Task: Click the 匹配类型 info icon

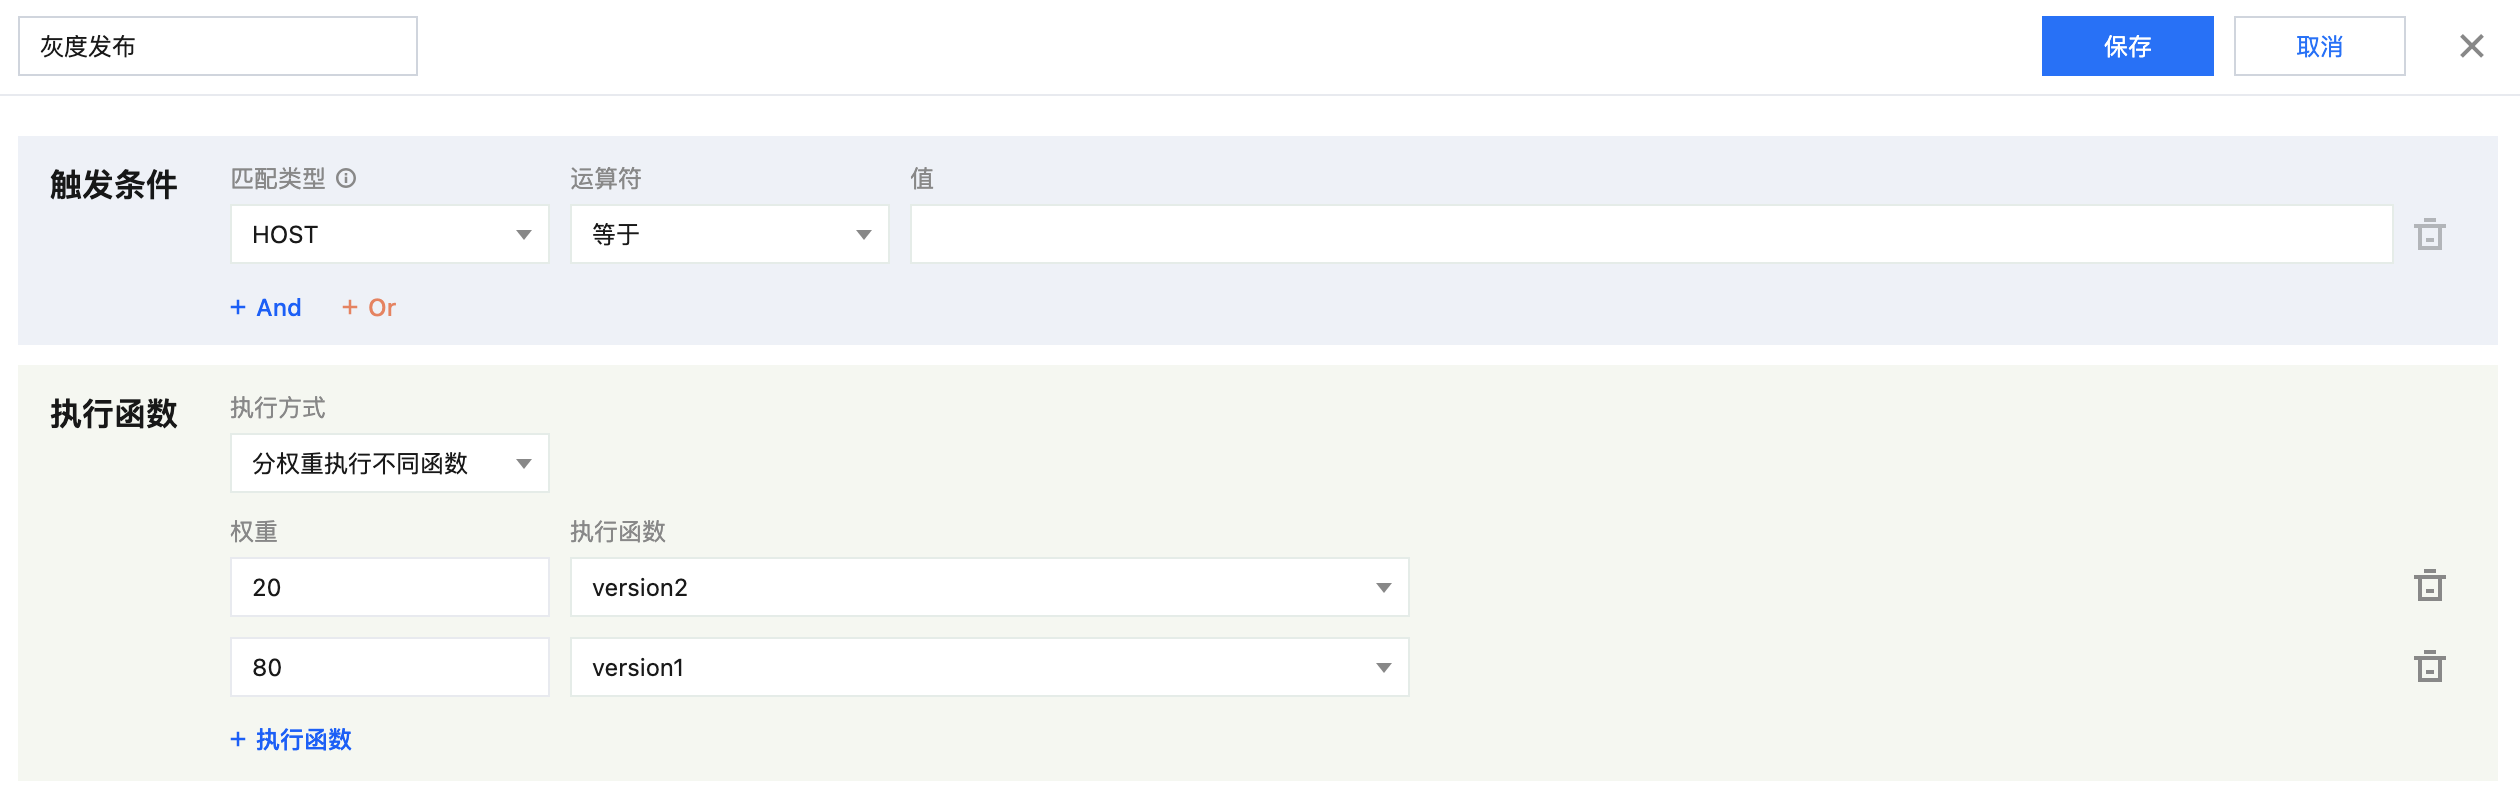Action: 346,178
